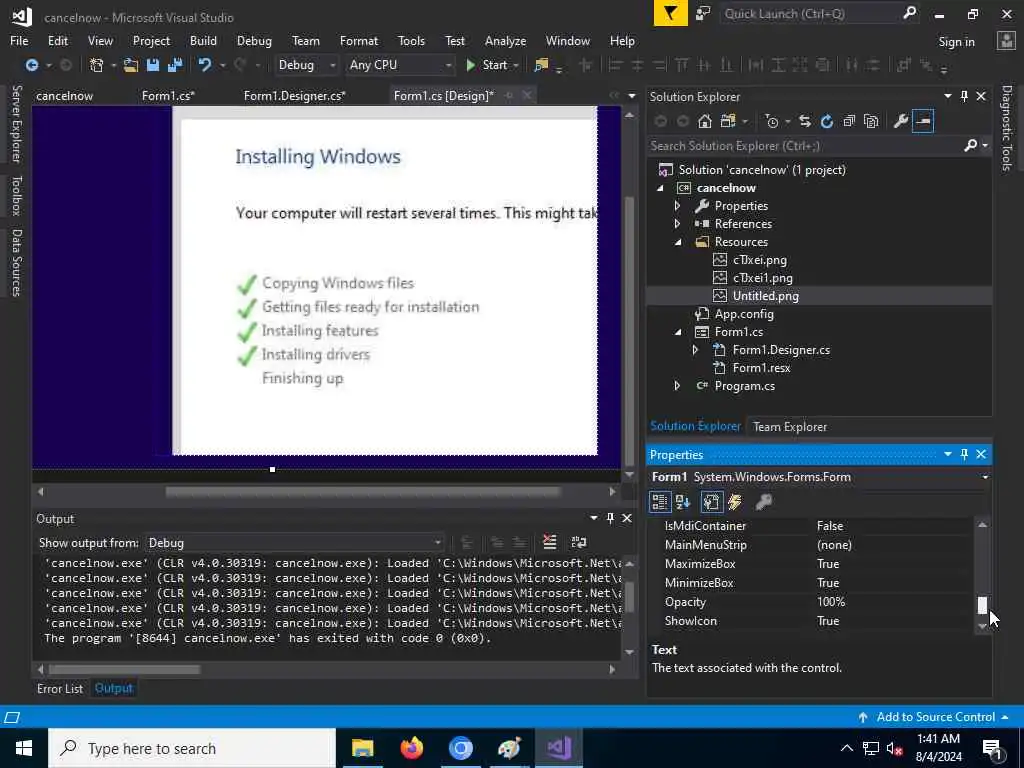Image resolution: width=1024 pixels, height=768 pixels.
Task: Pin the Form1.cs [Design] tab
Action: point(509,95)
